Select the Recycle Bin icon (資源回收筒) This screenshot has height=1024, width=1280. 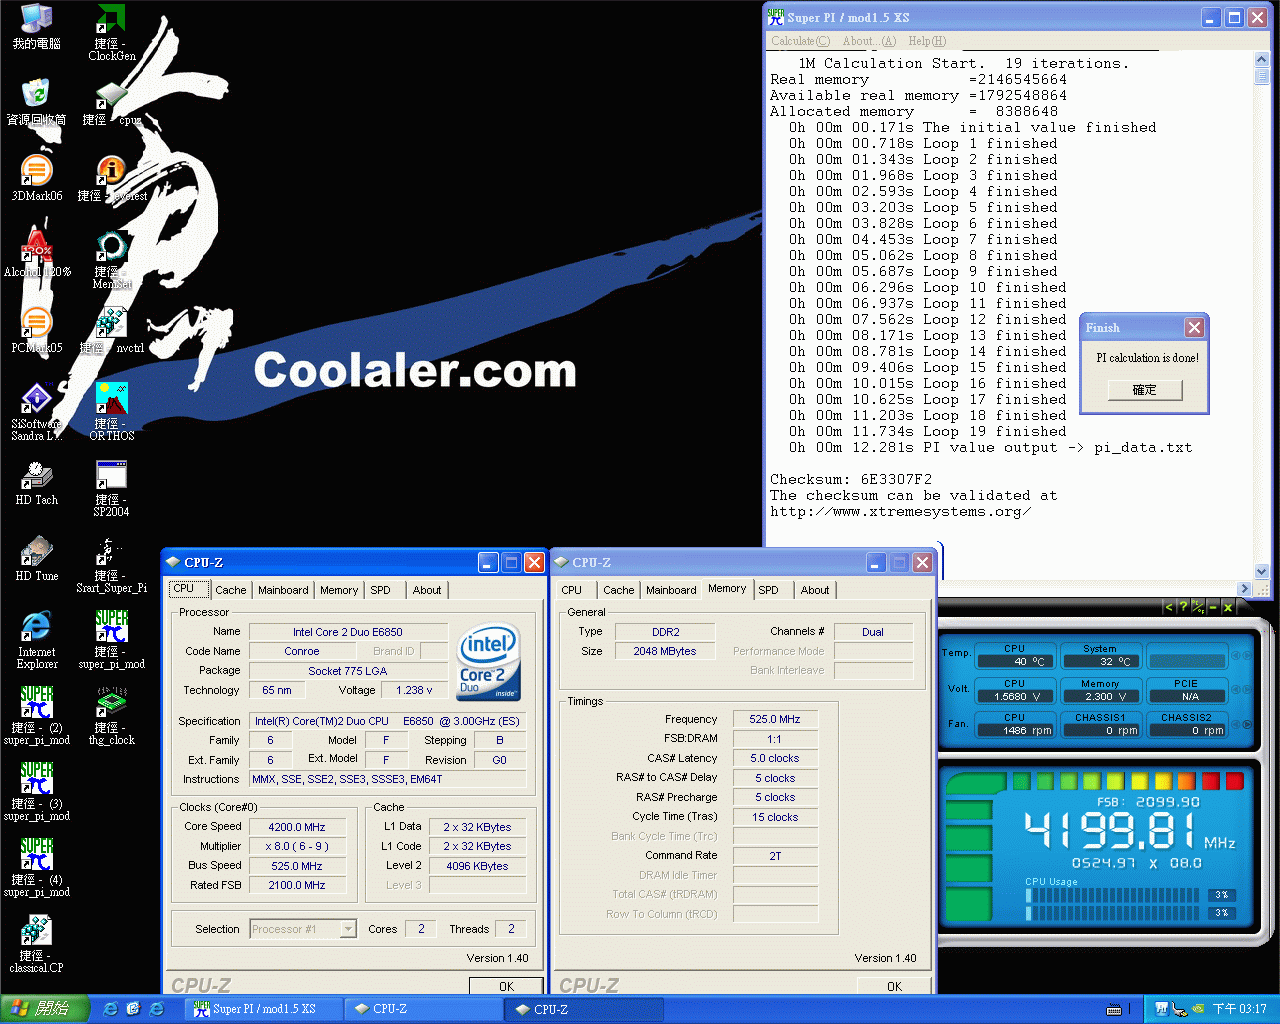pyautogui.click(x=37, y=102)
